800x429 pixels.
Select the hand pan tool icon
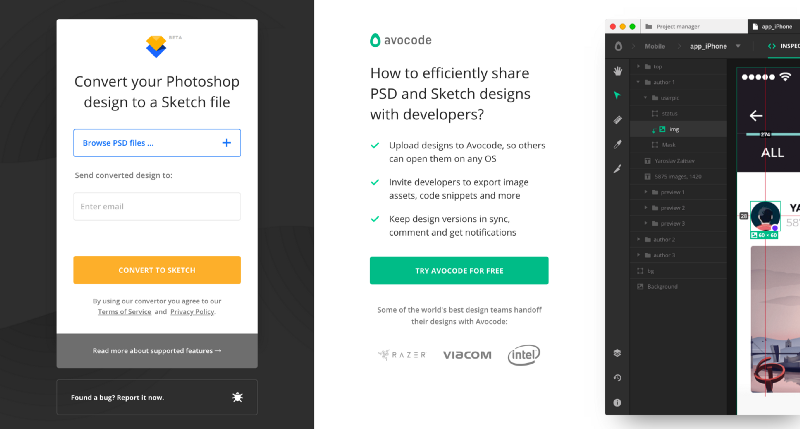tap(617, 71)
